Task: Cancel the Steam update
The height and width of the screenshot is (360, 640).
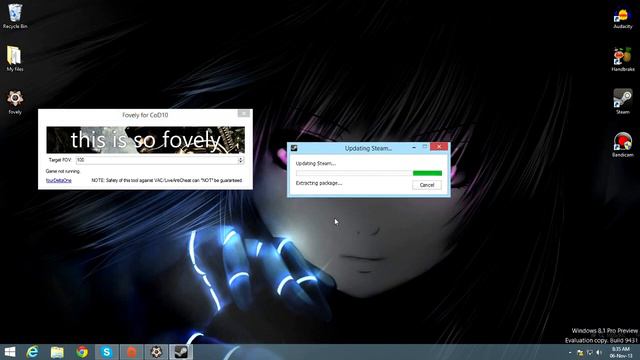Action: (x=427, y=185)
